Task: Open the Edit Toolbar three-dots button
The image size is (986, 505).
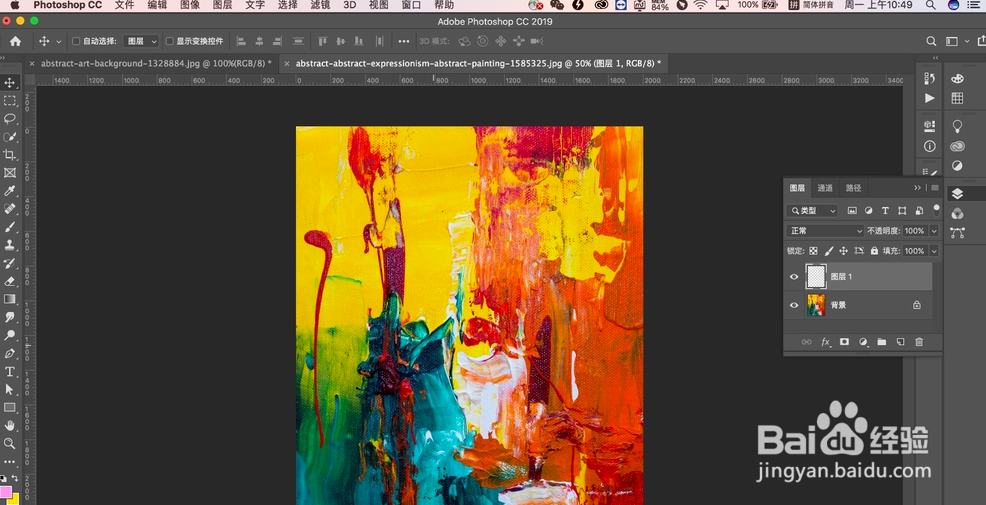Action: [x=9, y=462]
